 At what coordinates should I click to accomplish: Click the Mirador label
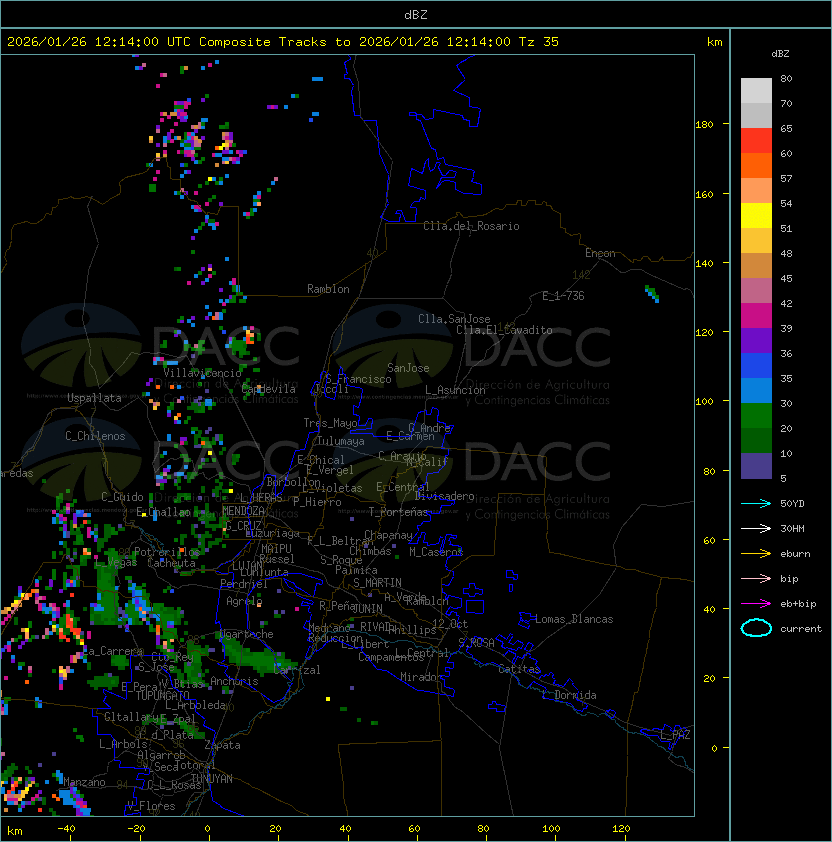(x=422, y=677)
